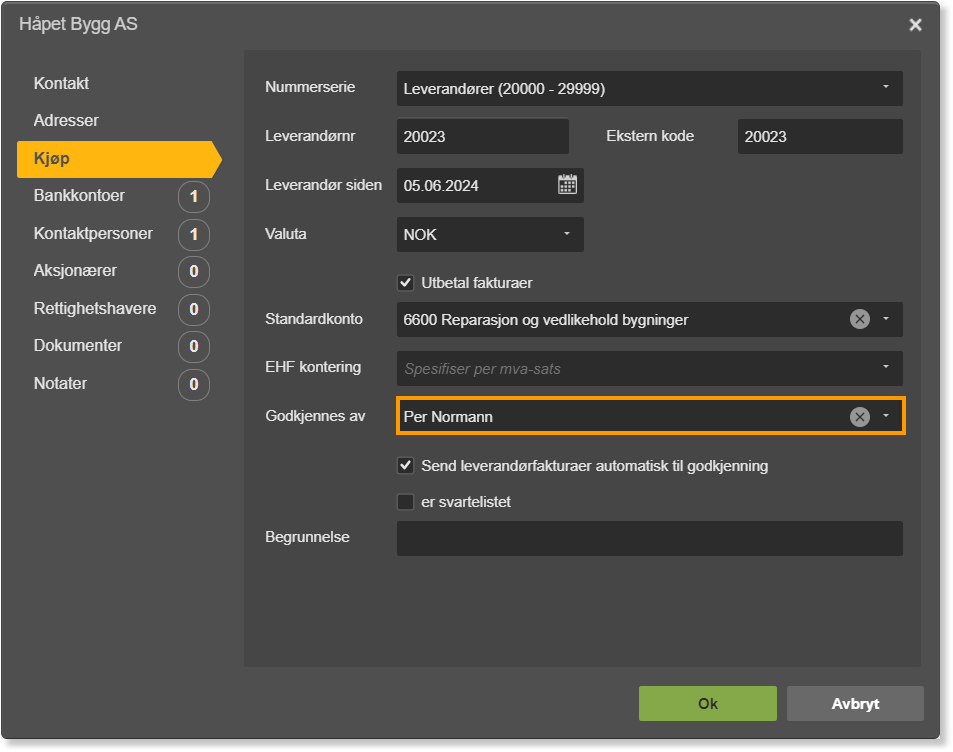
Task: Clear the Godkjennes av value with the X icon
Action: pyautogui.click(x=859, y=416)
